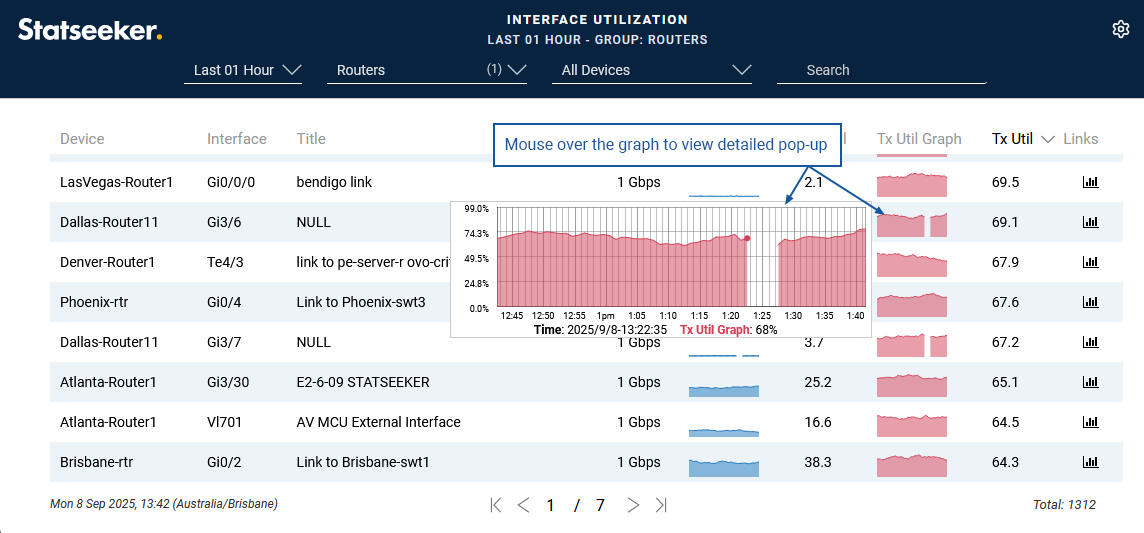Expand the Last 01 Hour time dropdown
This screenshot has height=533, width=1144.
(x=243, y=70)
